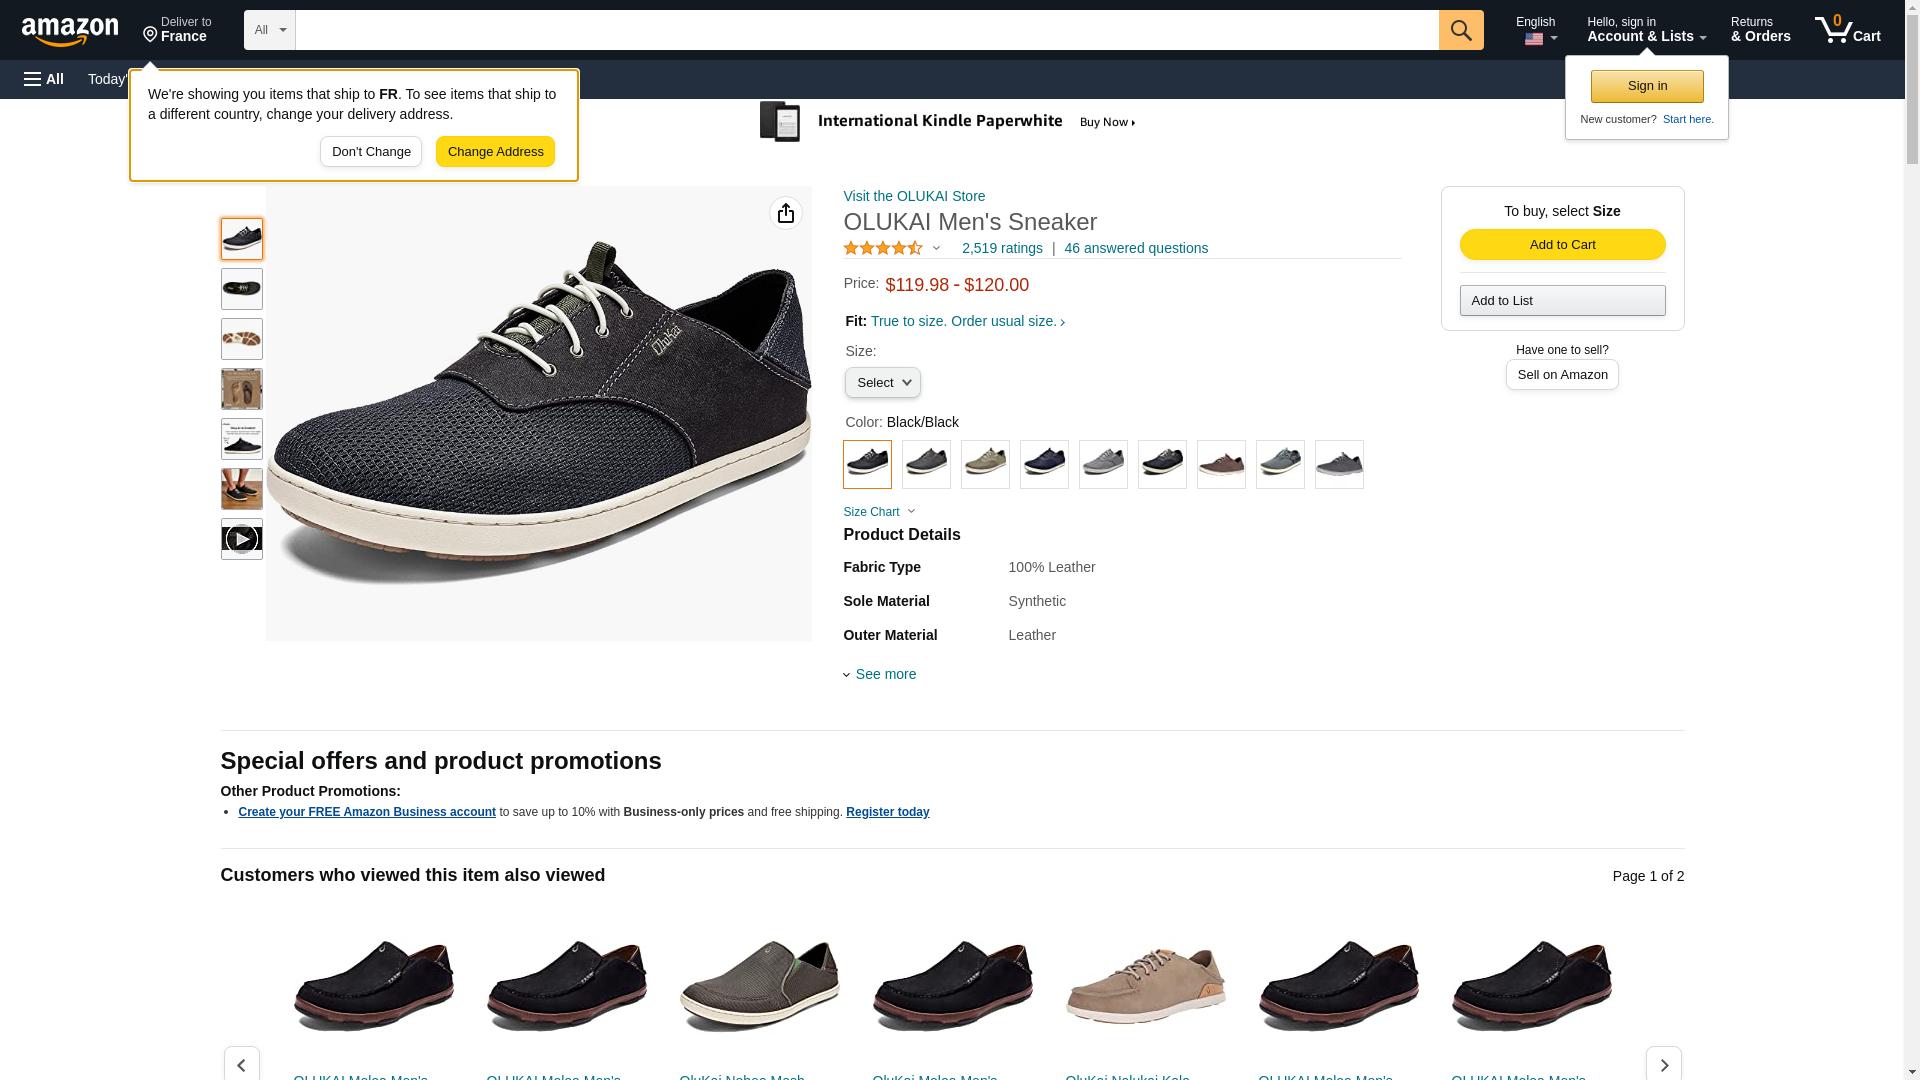Expand the search category All dropdown
This screenshot has height=1080, width=1920.
click(269, 30)
